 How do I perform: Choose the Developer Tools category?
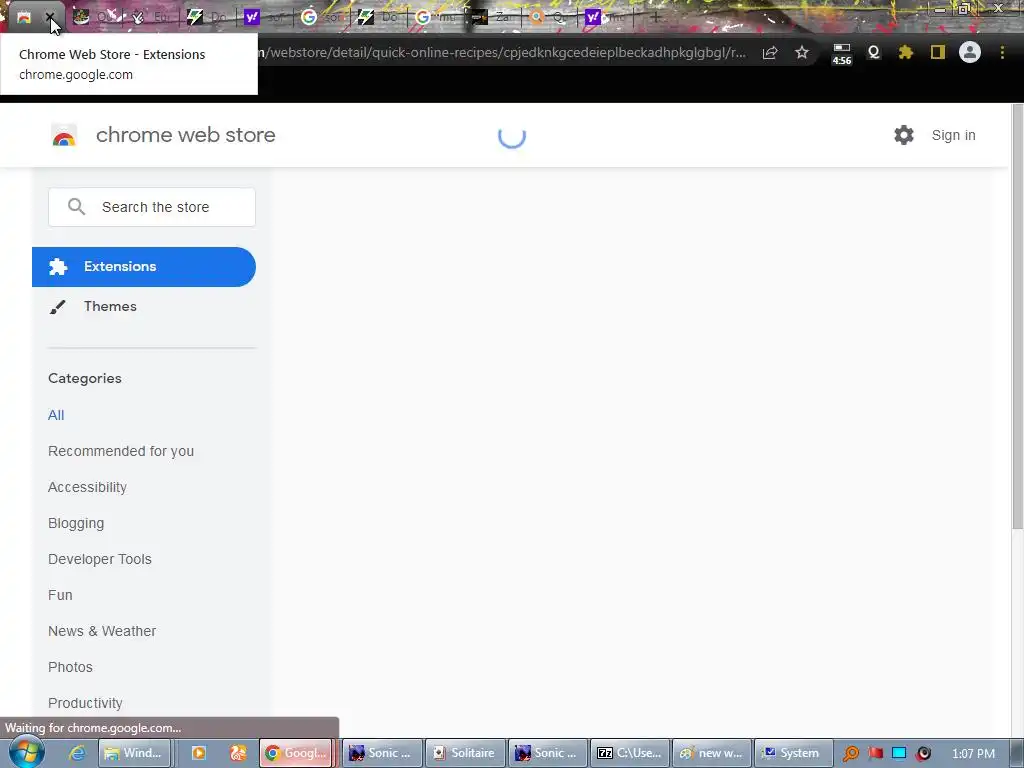tap(100, 559)
